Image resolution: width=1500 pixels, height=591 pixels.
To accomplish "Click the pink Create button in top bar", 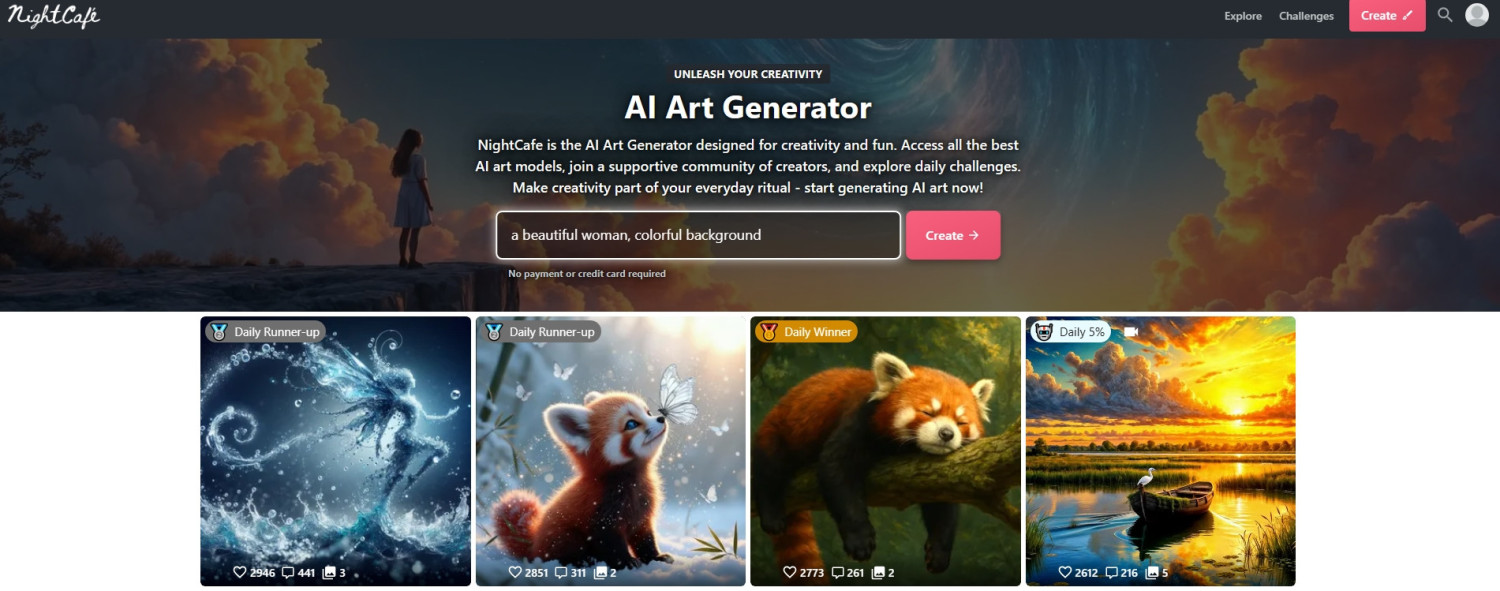I will pyautogui.click(x=1387, y=16).
